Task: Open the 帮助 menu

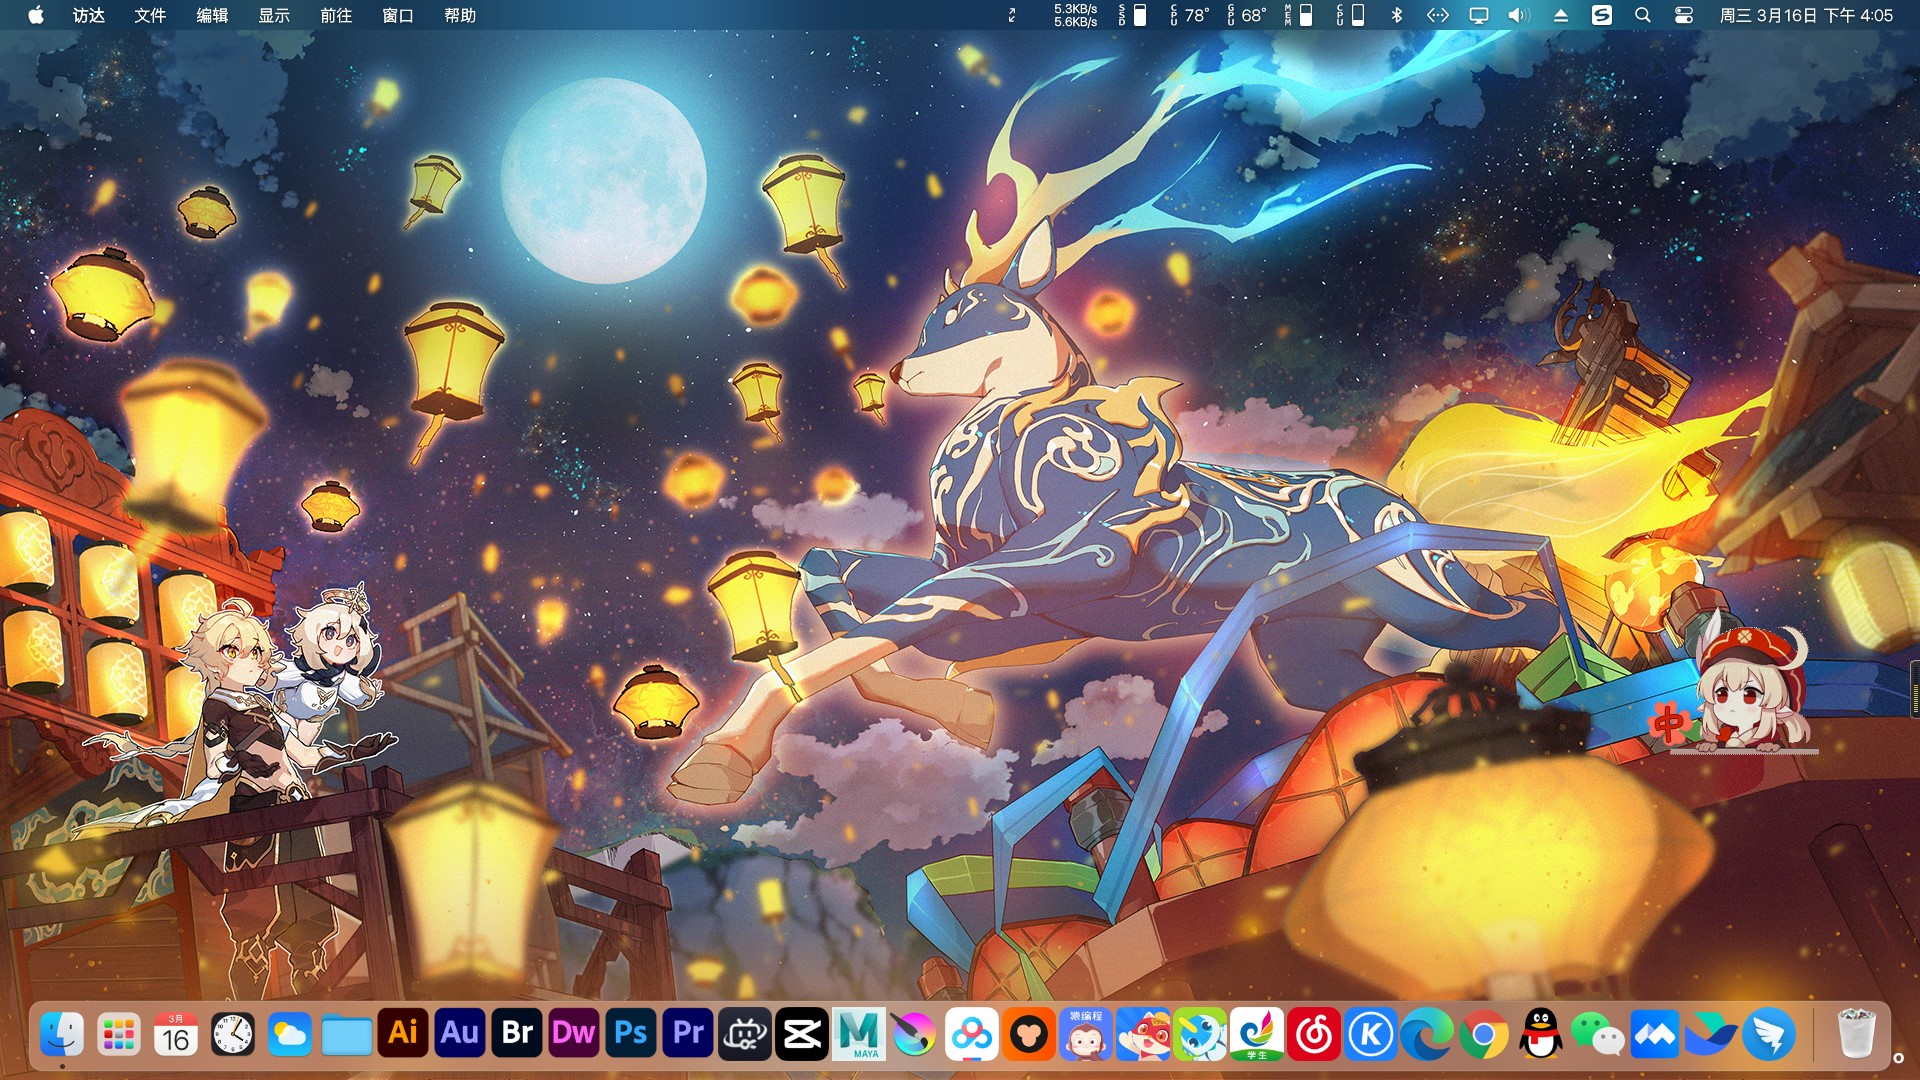Action: (460, 15)
